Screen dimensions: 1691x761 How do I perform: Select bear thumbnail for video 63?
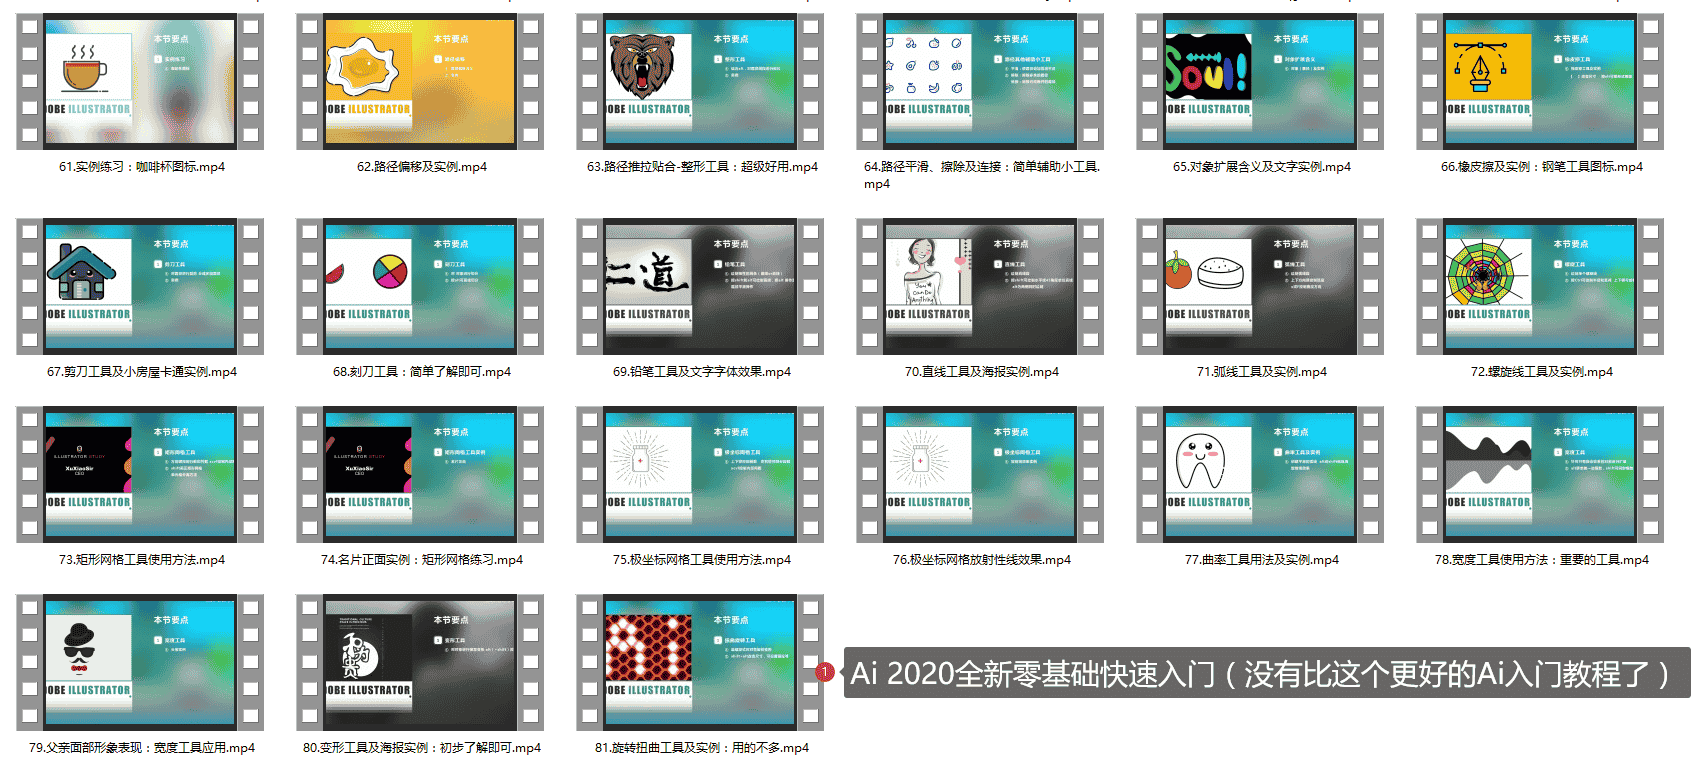(700, 81)
